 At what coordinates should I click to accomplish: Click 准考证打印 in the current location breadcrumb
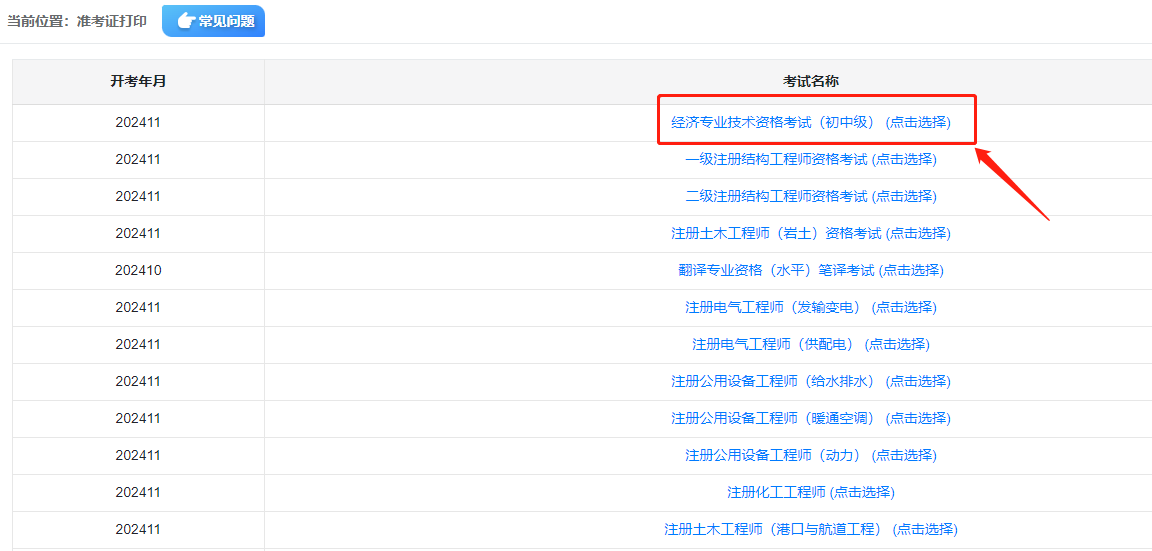[112, 21]
